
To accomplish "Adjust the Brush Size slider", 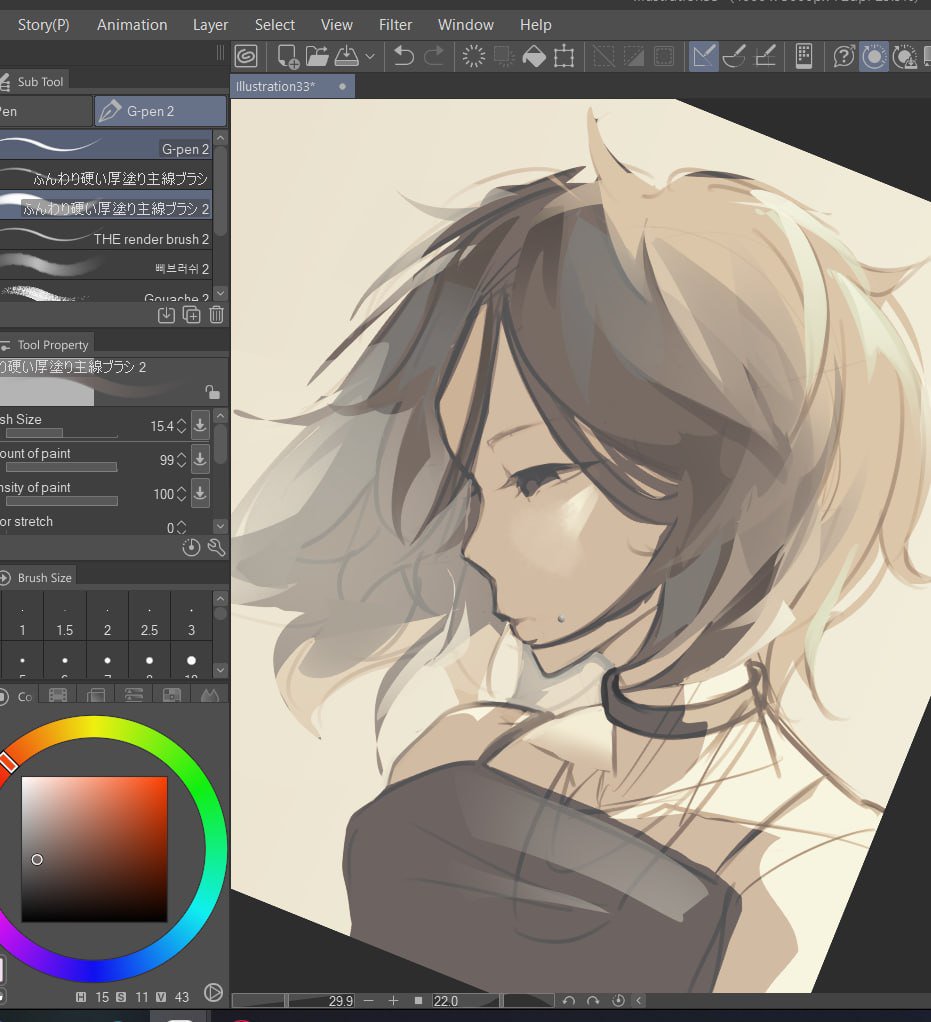I will 61,433.
